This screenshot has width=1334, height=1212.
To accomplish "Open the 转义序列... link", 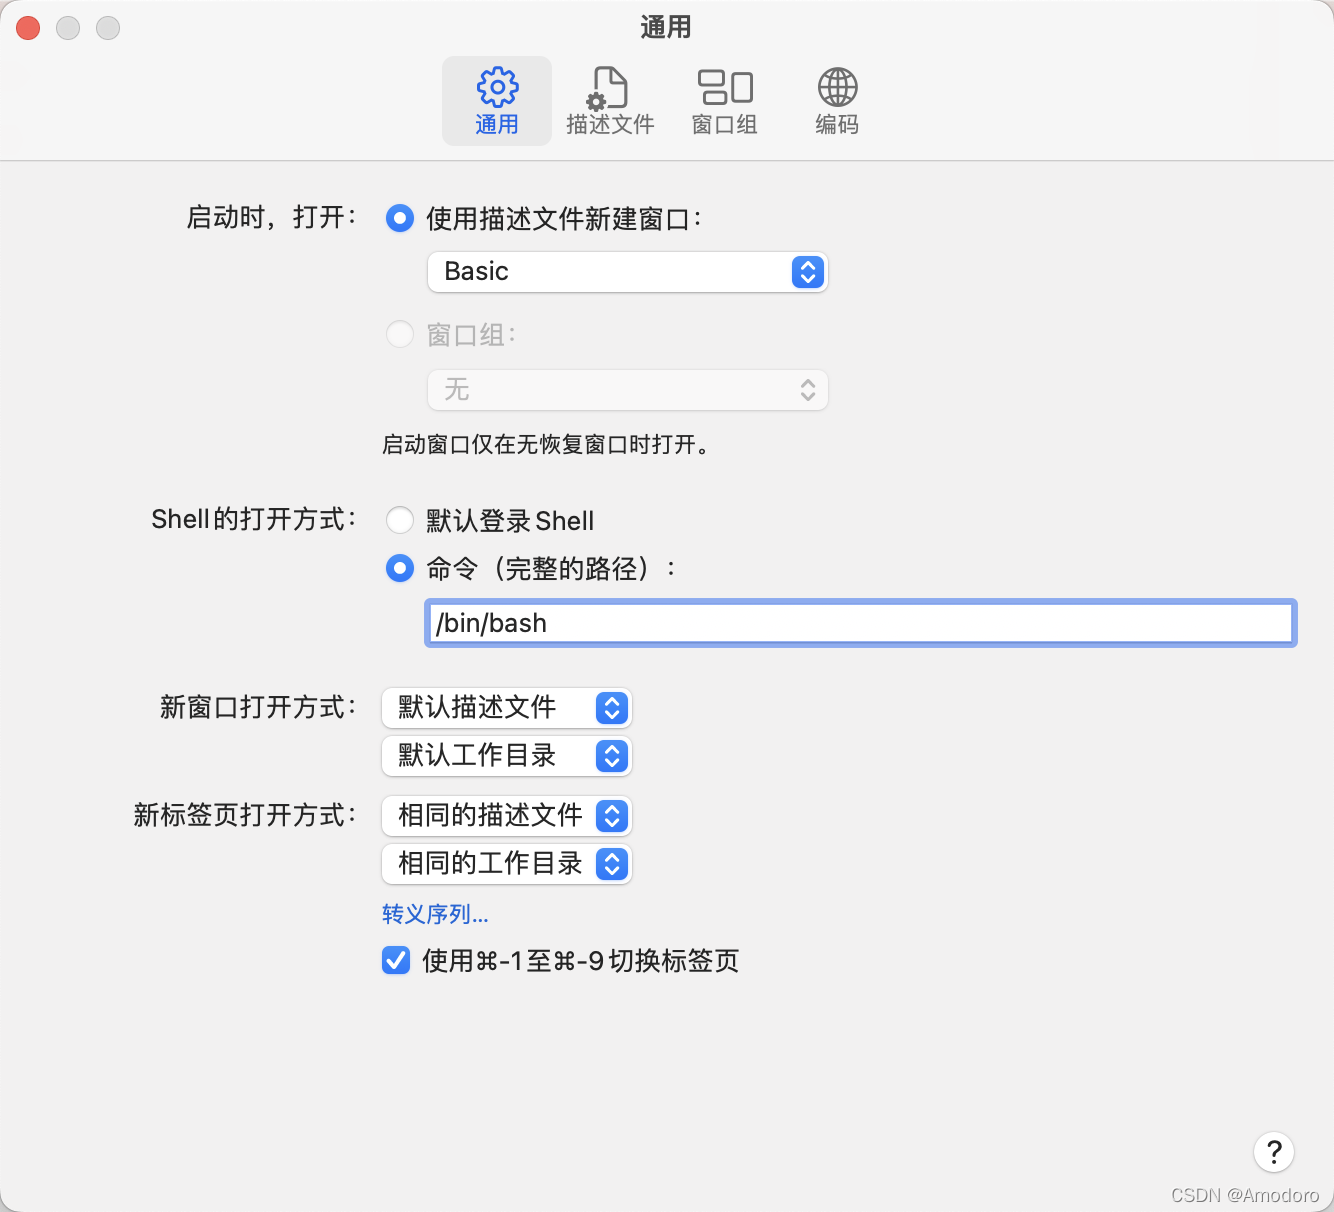I will [x=435, y=914].
